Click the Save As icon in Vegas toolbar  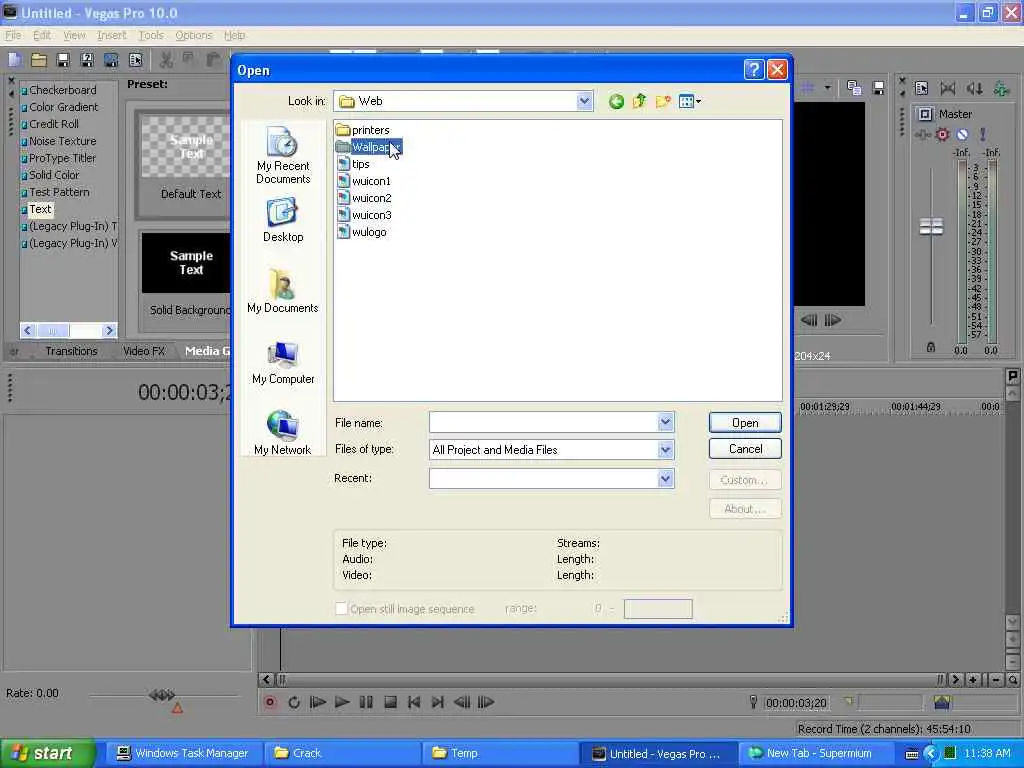pos(87,60)
